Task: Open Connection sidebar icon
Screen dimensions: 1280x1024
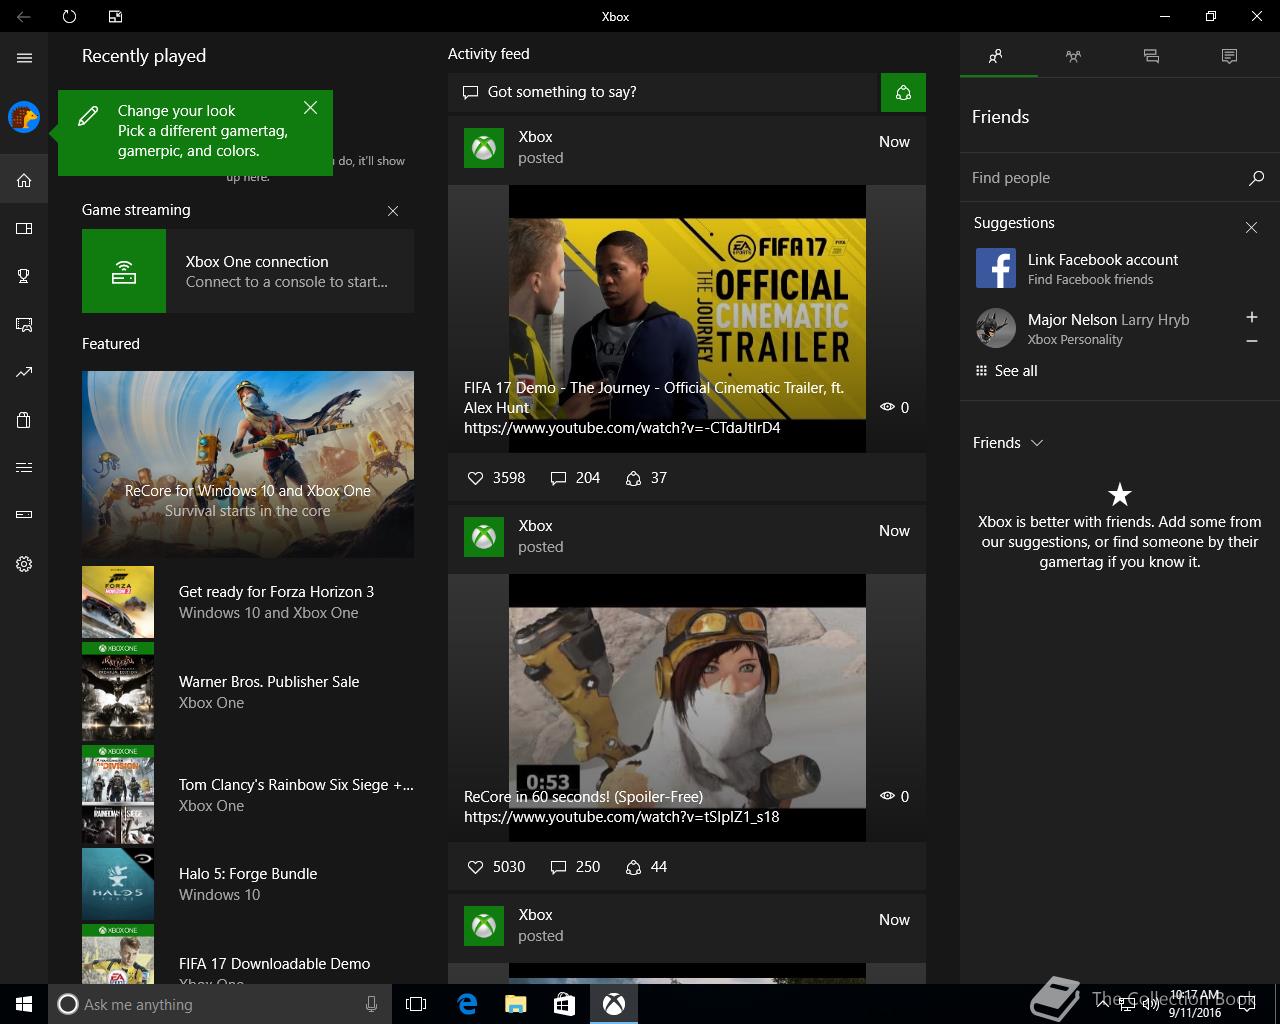Action: coord(24,515)
